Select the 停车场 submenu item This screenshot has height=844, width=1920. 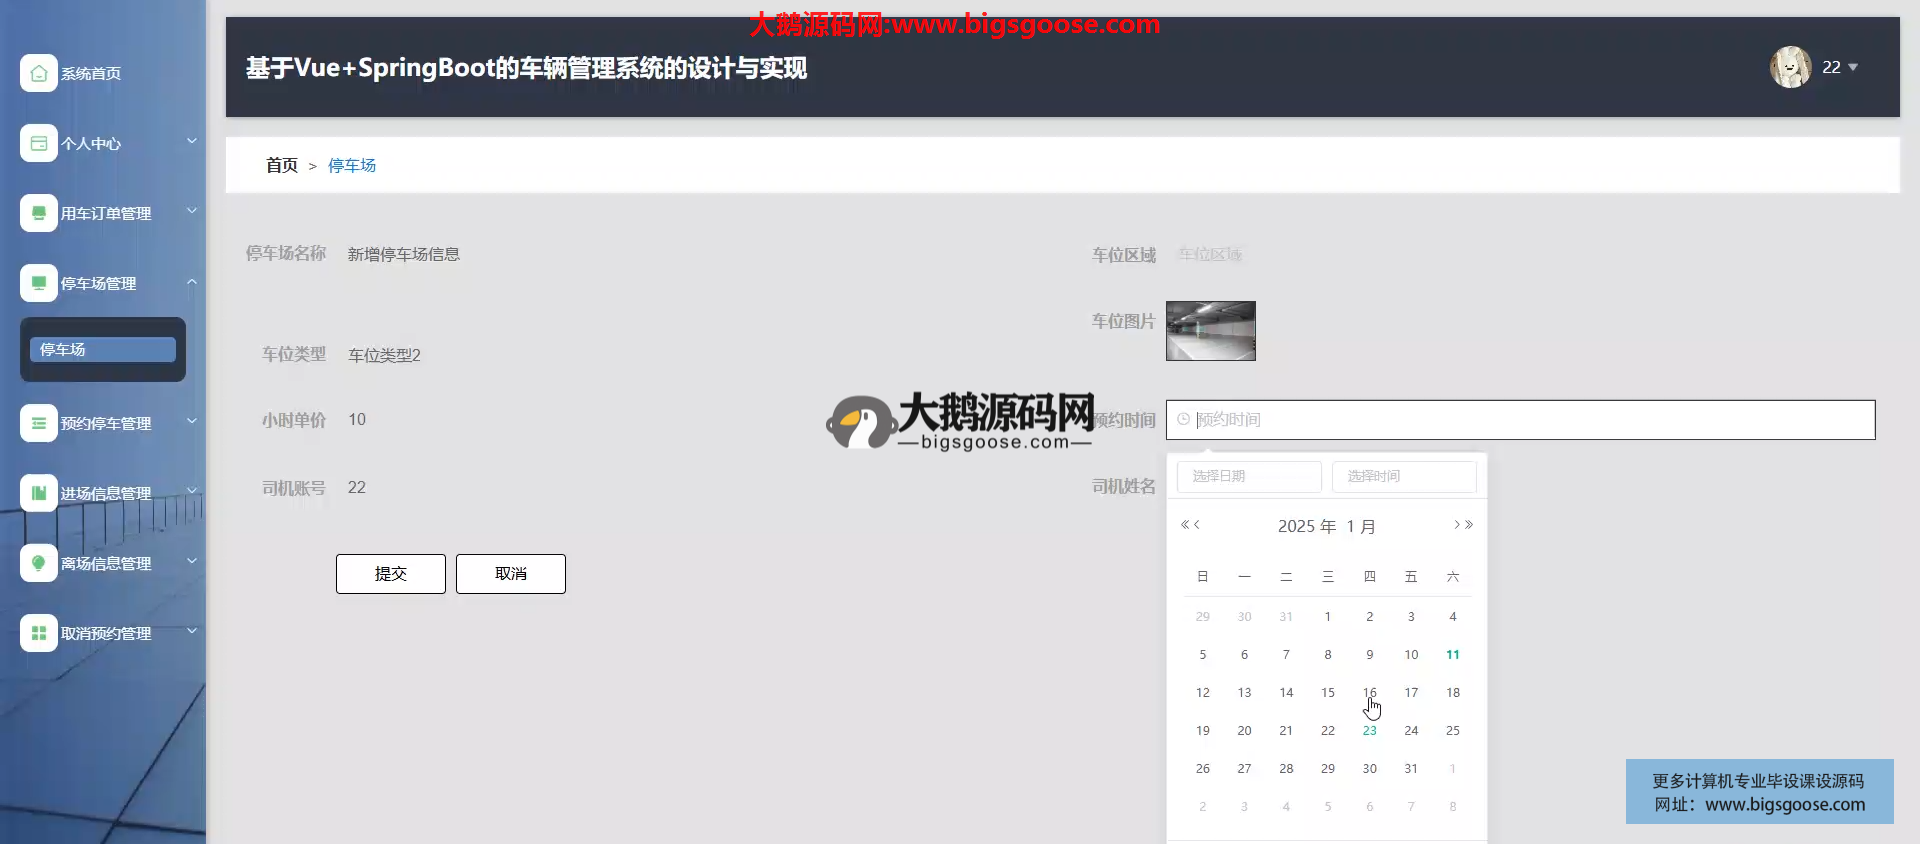pos(102,349)
